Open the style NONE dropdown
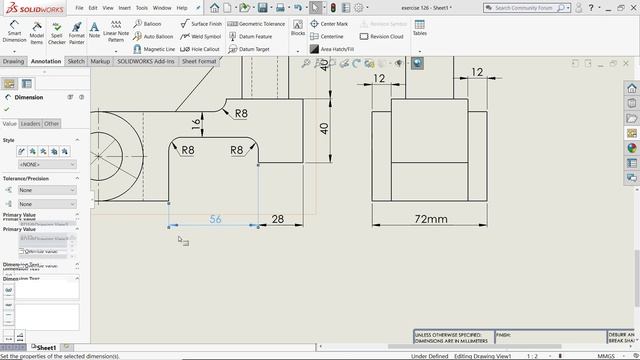The height and width of the screenshot is (360, 640). pyautogui.click(x=47, y=164)
